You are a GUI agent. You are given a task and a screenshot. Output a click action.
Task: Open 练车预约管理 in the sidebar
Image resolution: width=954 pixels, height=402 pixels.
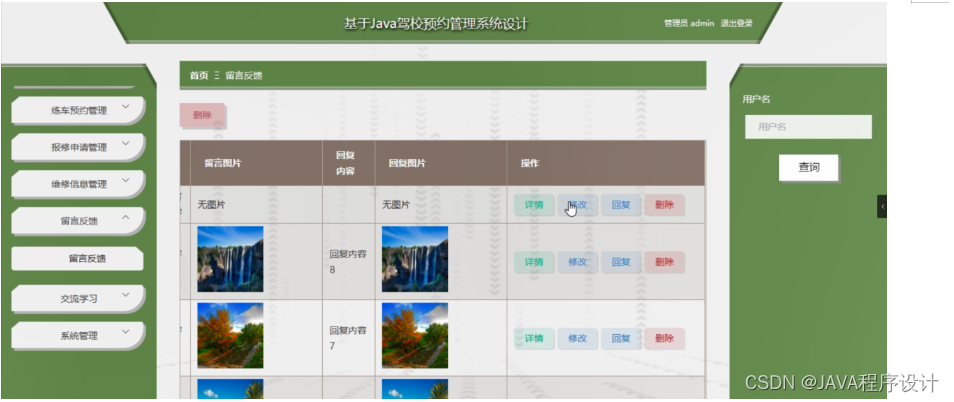[x=78, y=111]
